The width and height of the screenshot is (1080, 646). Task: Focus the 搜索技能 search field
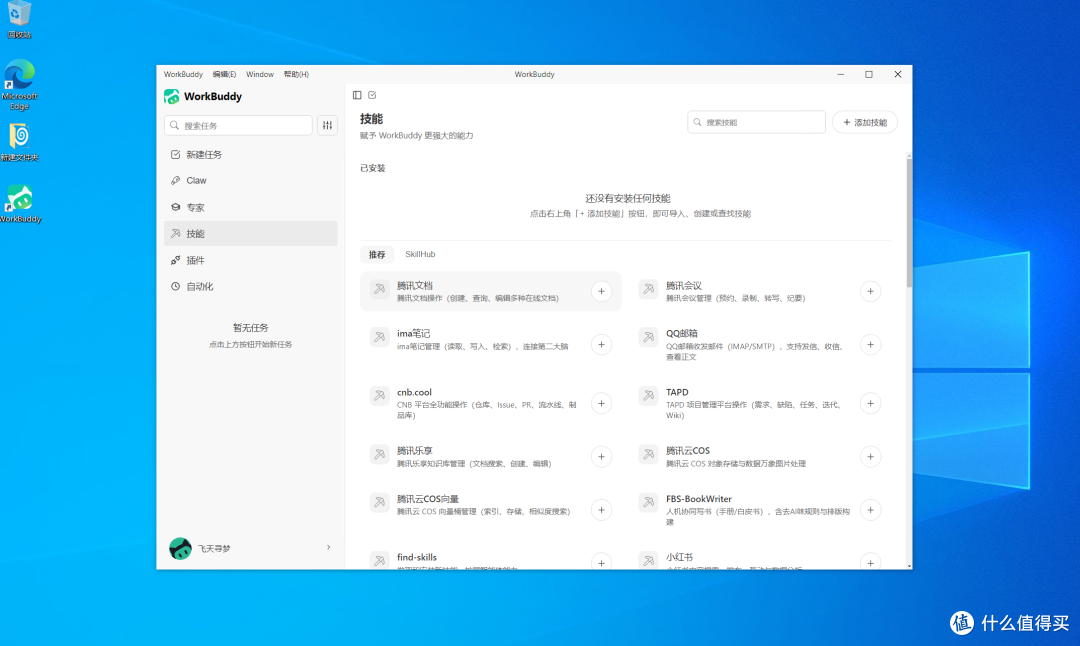pos(756,122)
